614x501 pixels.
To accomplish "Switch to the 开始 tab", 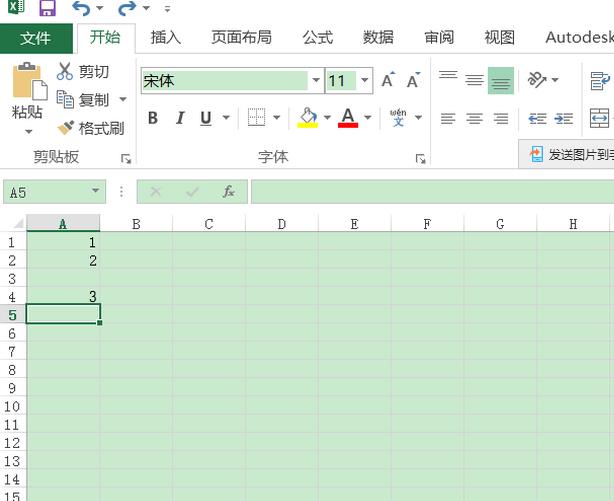I will click(105, 38).
